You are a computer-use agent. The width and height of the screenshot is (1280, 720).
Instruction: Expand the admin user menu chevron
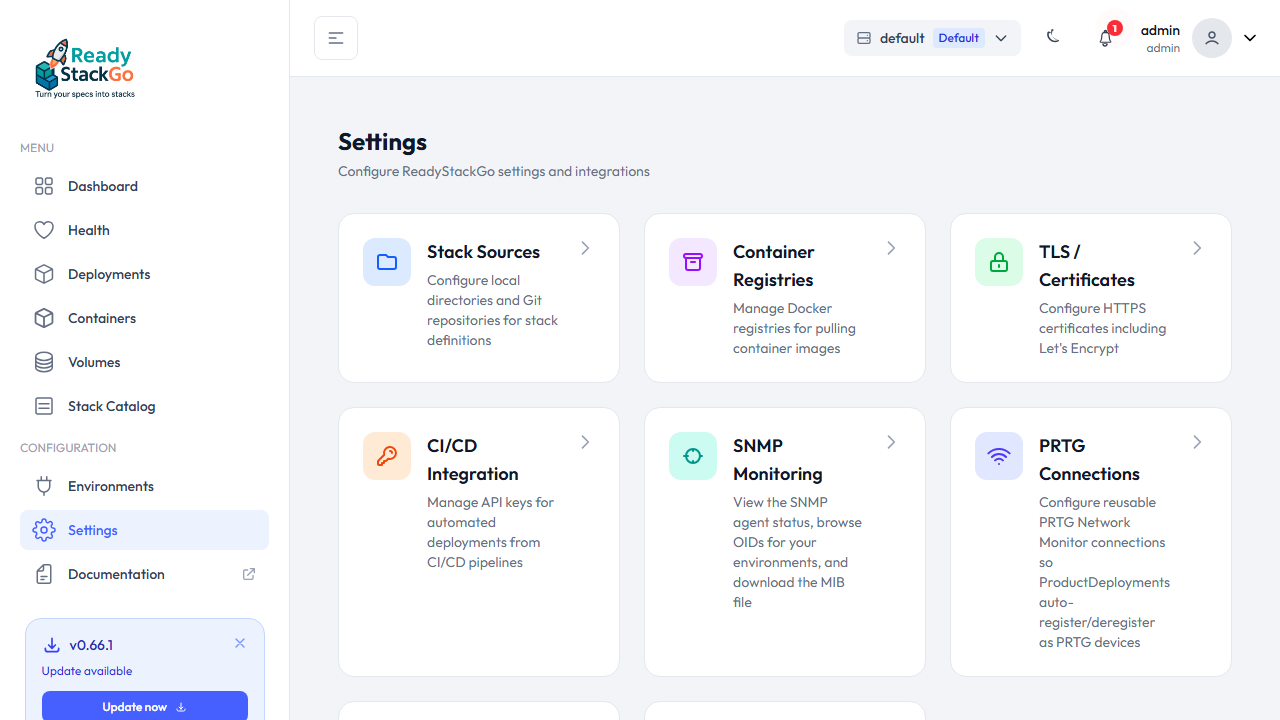pyautogui.click(x=1250, y=38)
